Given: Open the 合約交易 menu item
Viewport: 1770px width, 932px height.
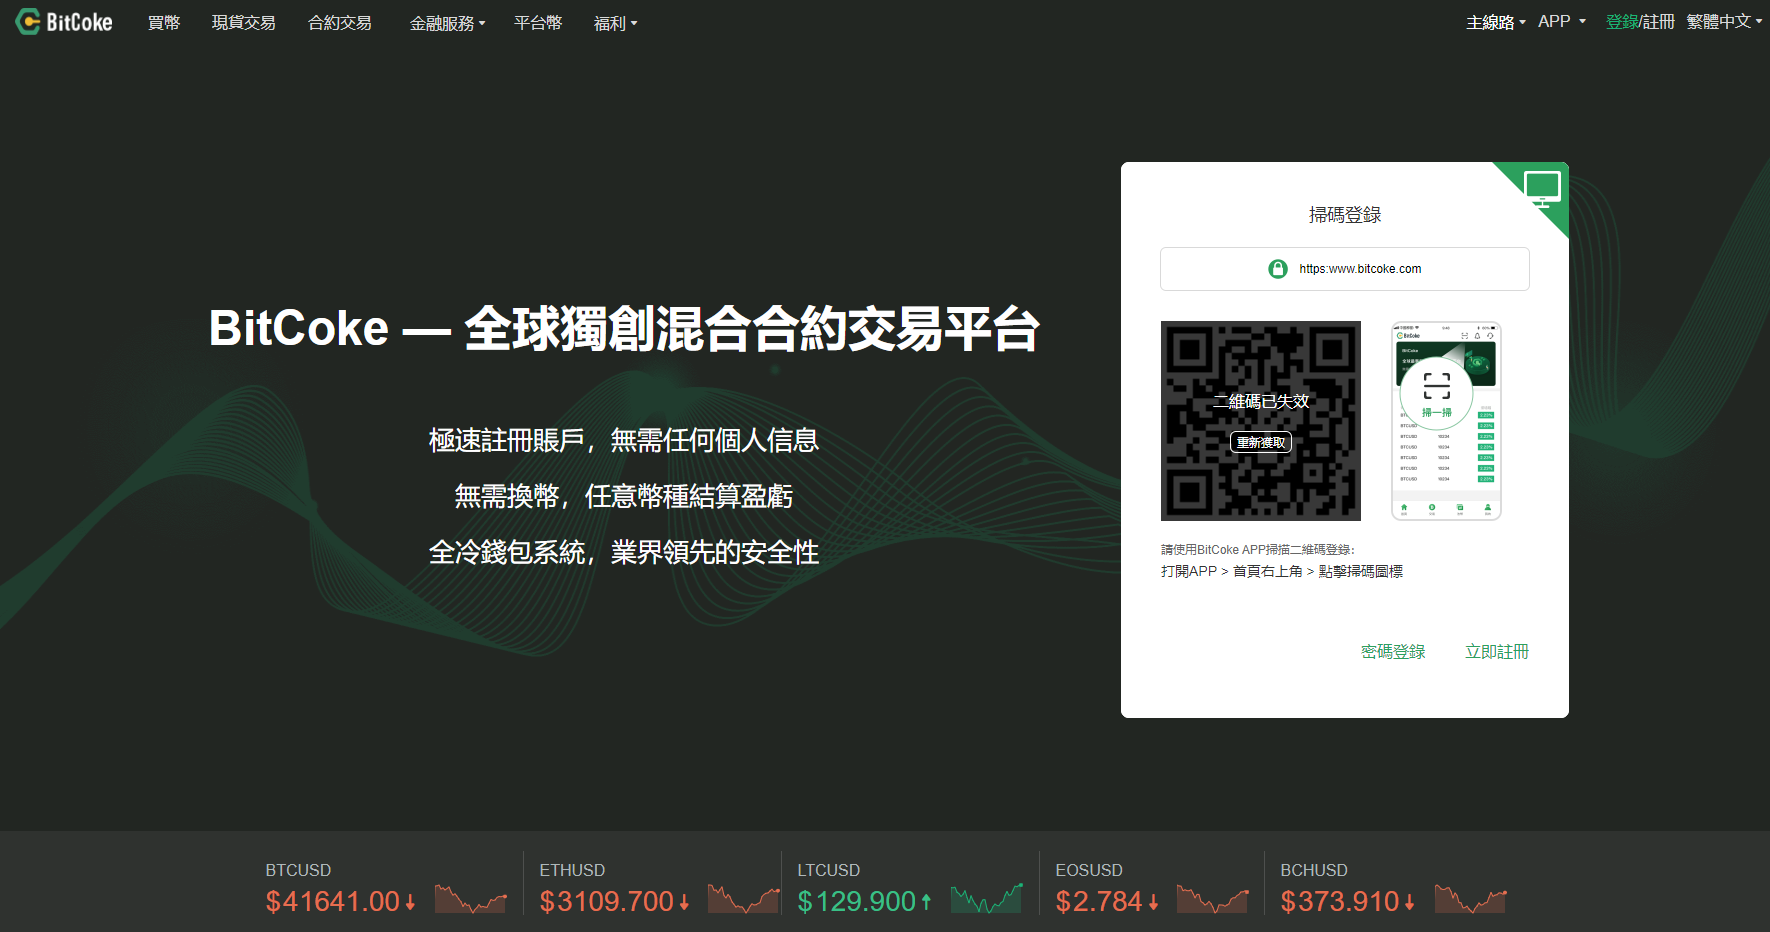Looking at the screenshot, I should [340, 23].
